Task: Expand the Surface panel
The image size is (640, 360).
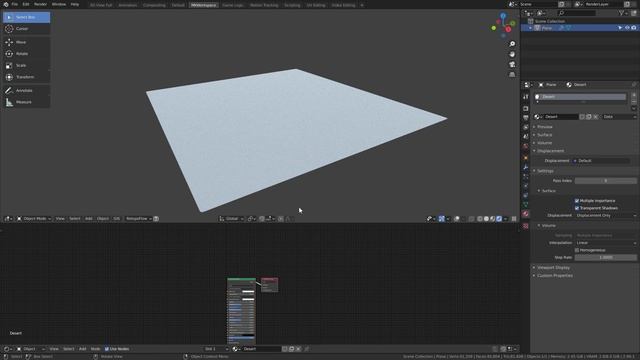Action: (544, 135)
